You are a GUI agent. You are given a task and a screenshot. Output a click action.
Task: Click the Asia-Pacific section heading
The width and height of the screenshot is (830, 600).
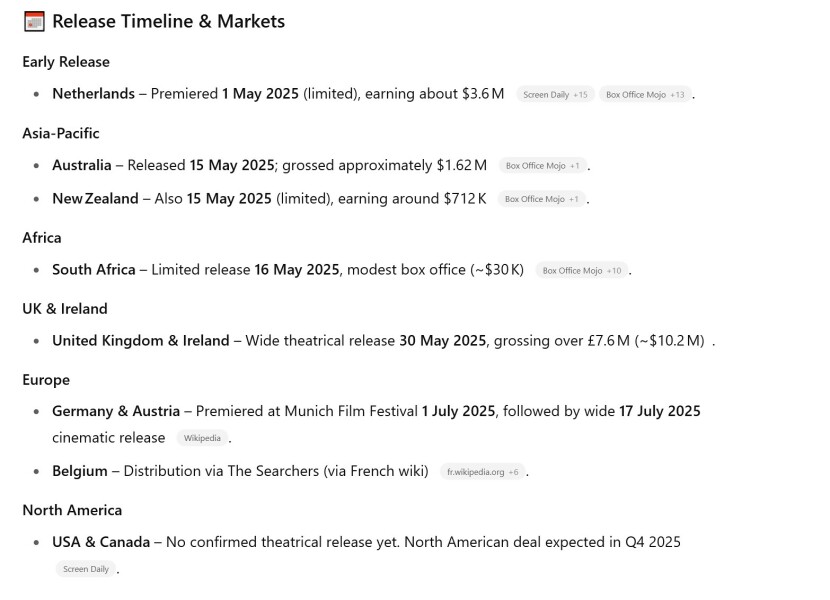point(61,133)
